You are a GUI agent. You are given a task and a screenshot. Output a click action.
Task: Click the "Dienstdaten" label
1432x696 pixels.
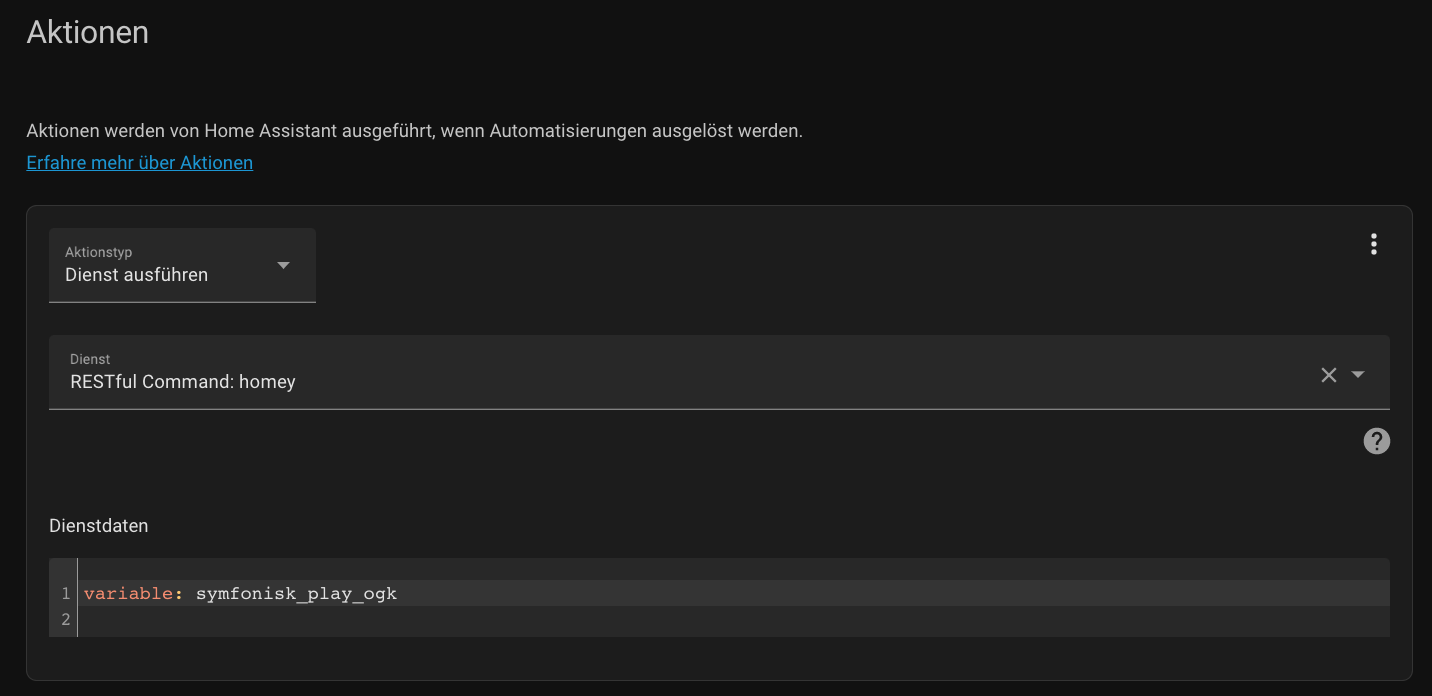99,526
